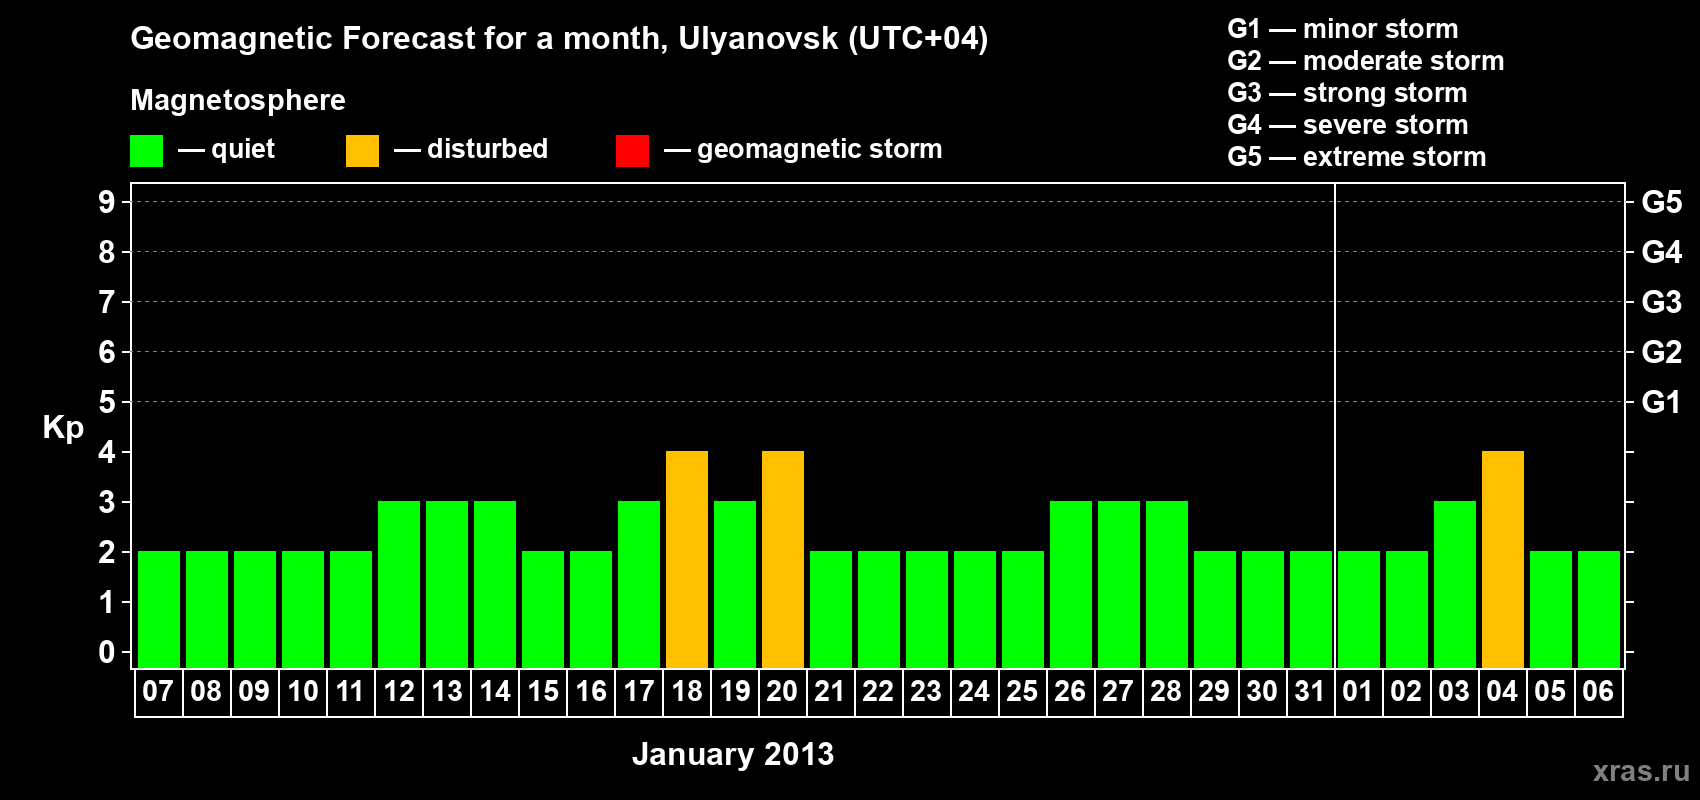Click the green quiet legend swatch
The image size is (1700, 800).
pos(146,151)
